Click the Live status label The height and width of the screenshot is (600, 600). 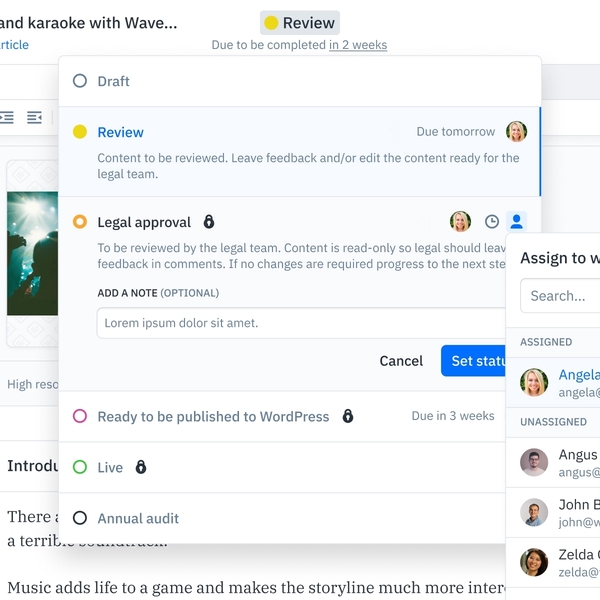pos(110,467)
